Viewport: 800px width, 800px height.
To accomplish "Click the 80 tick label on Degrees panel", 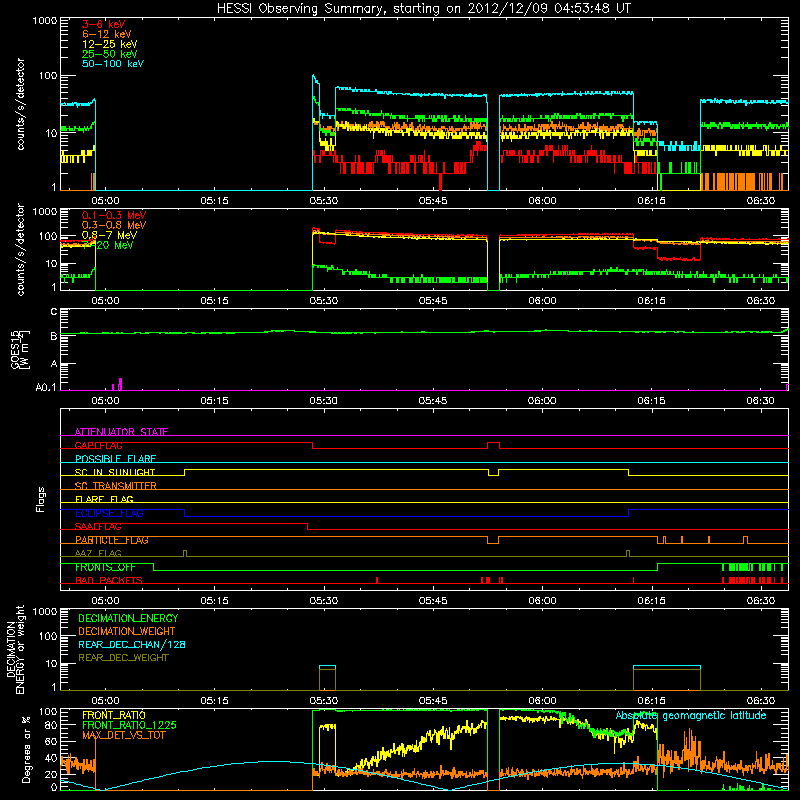I will [51, 725].
